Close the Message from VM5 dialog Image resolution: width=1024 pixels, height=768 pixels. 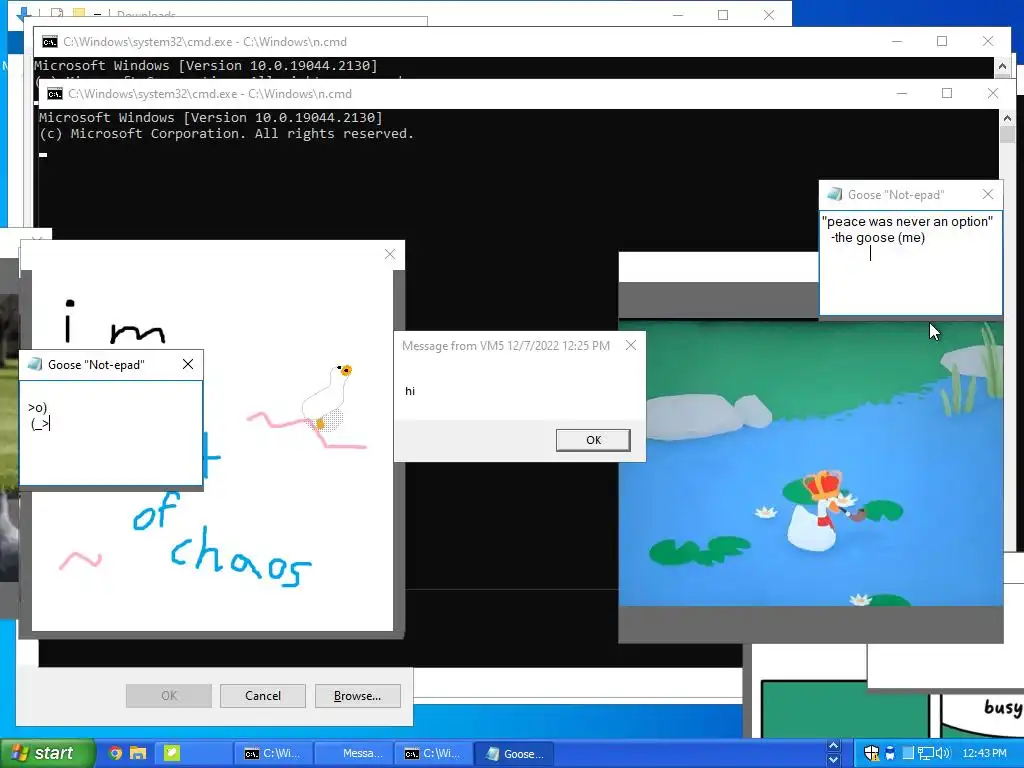630,345
